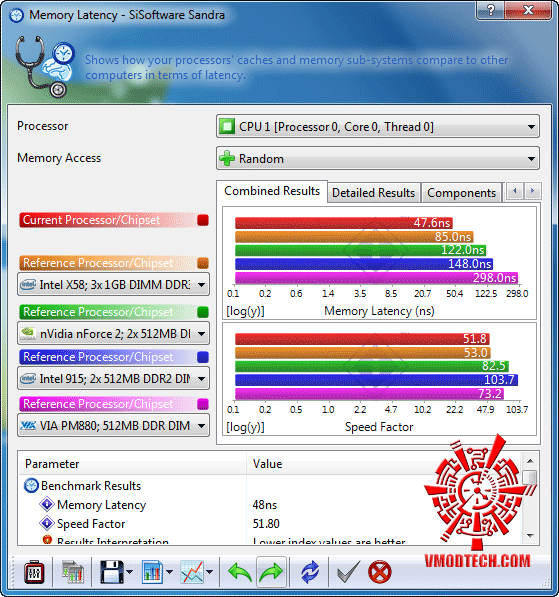Switch to the Detailed Results tab
The width and height of the screenshot is (559, 597).
point(373,193)
